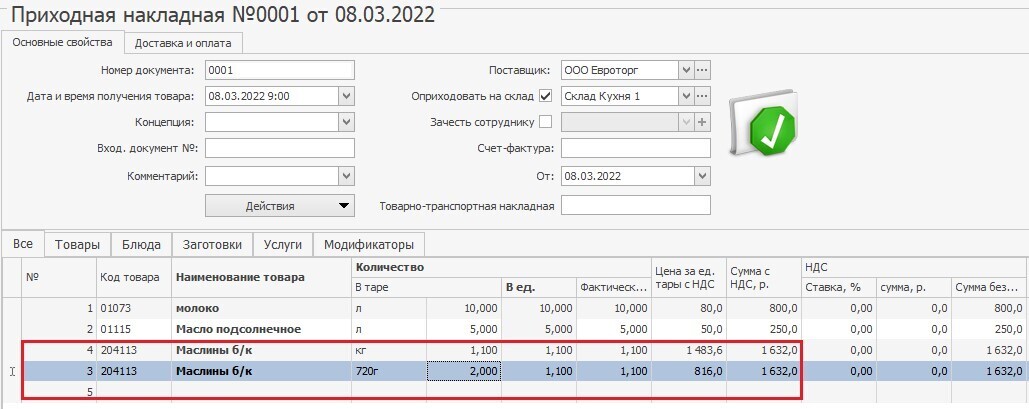Open the Дата и время получения товара dropdown

coord(347,96)
